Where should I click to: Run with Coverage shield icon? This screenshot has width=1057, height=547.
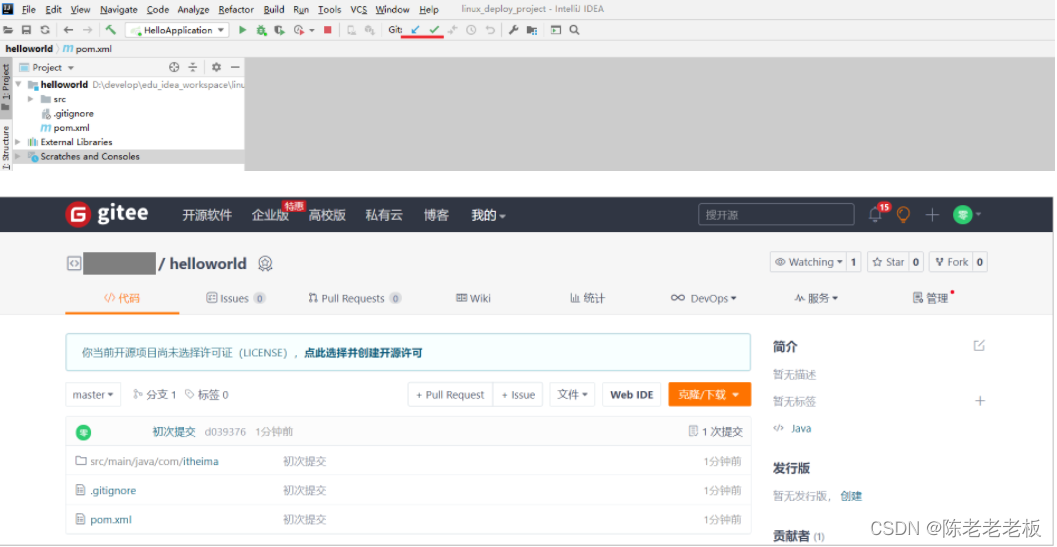point(279,30)
